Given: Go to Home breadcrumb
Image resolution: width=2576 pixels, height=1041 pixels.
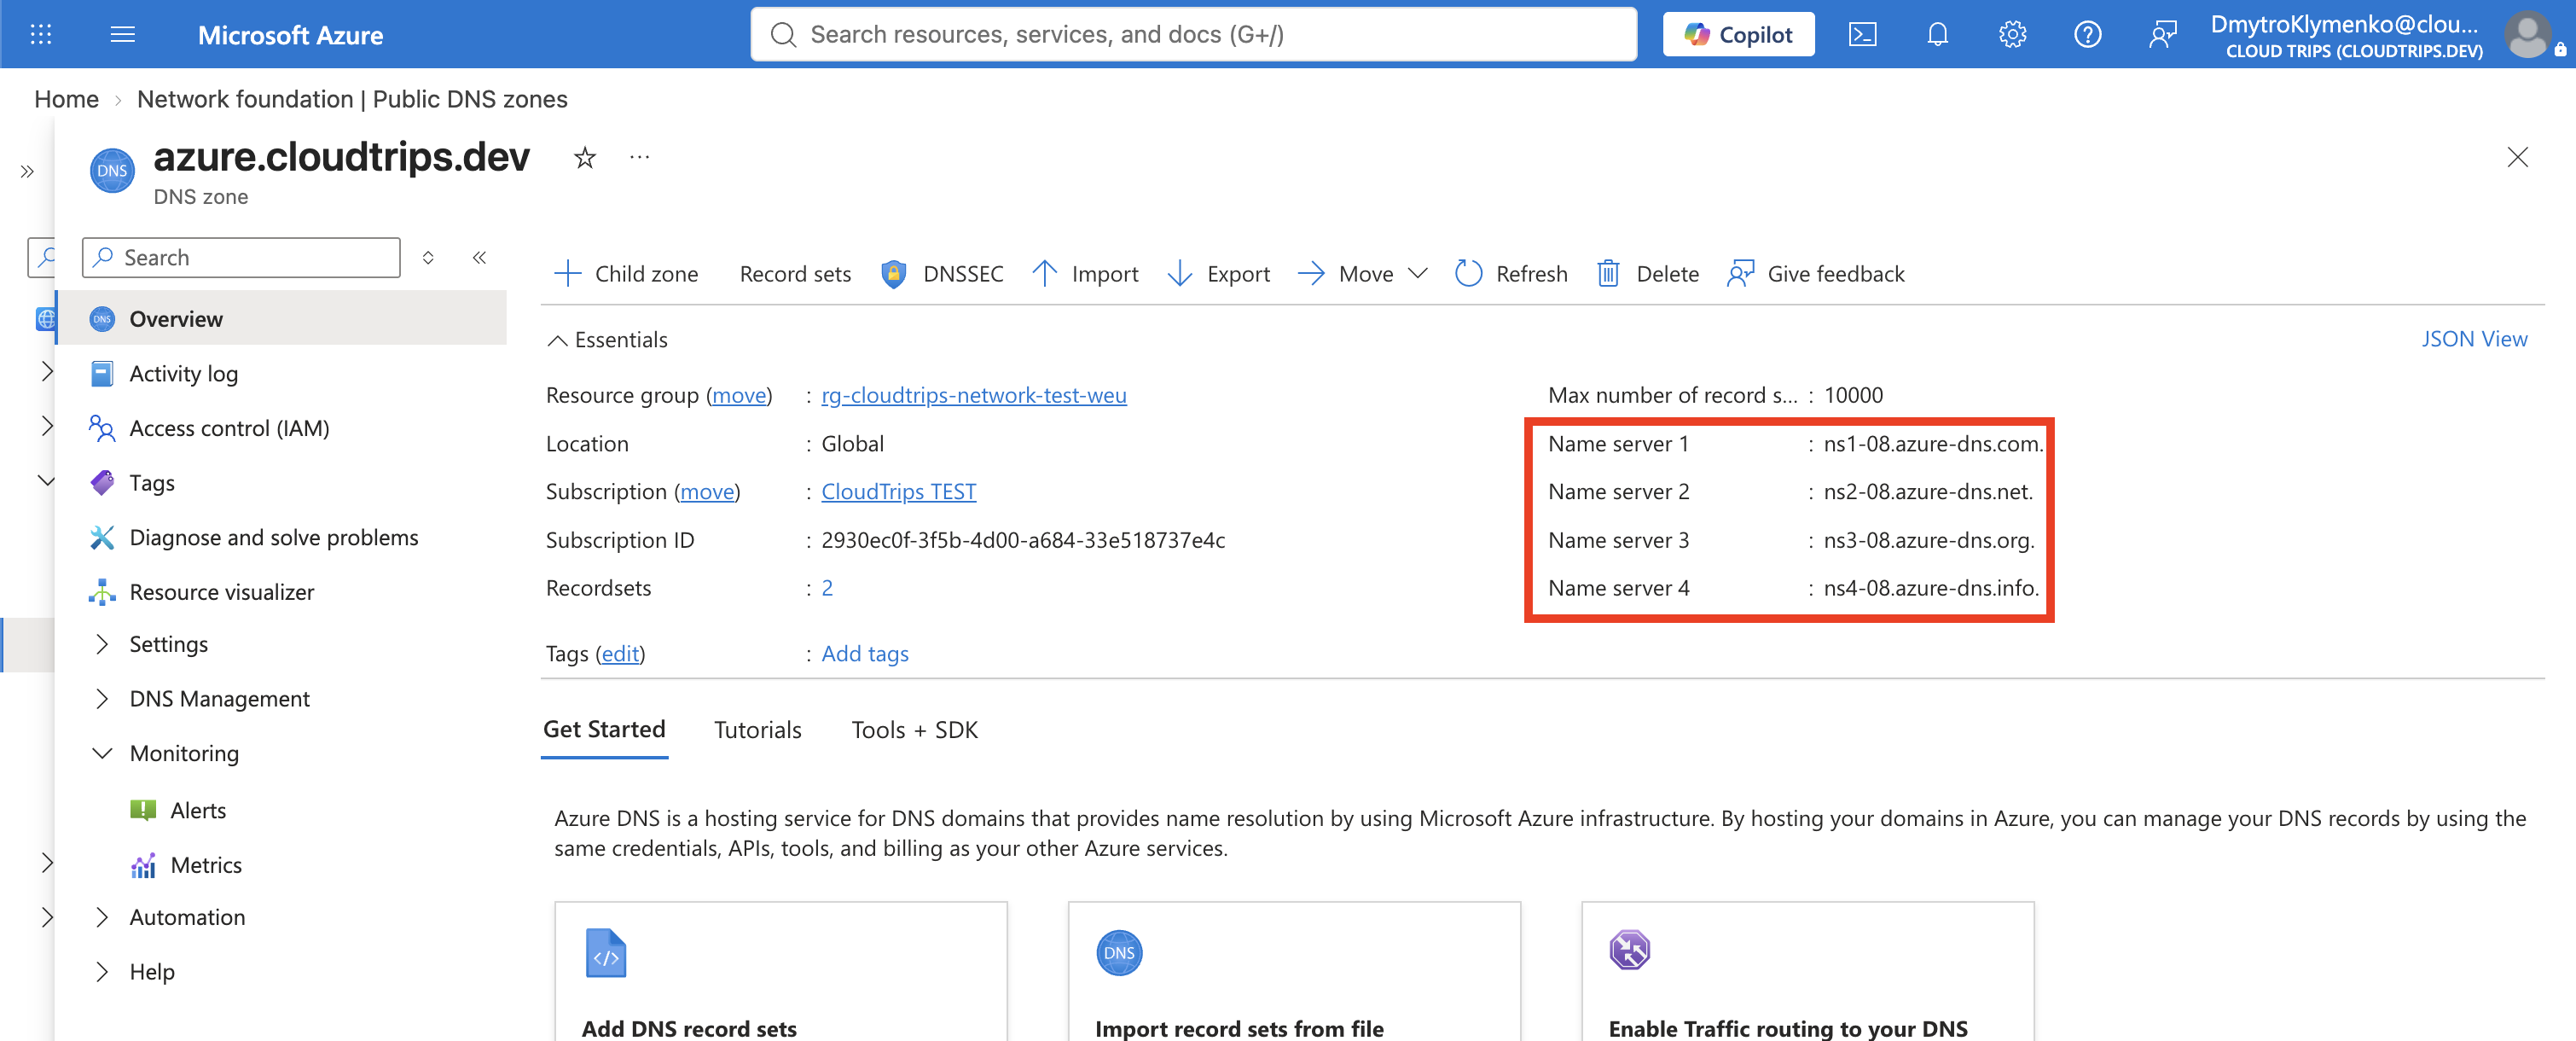Looking at the screenshot, I should [66, 99].
